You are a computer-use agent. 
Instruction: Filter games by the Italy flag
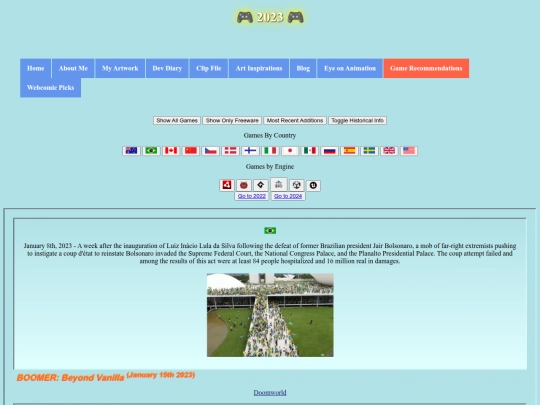tap(270, 151)
